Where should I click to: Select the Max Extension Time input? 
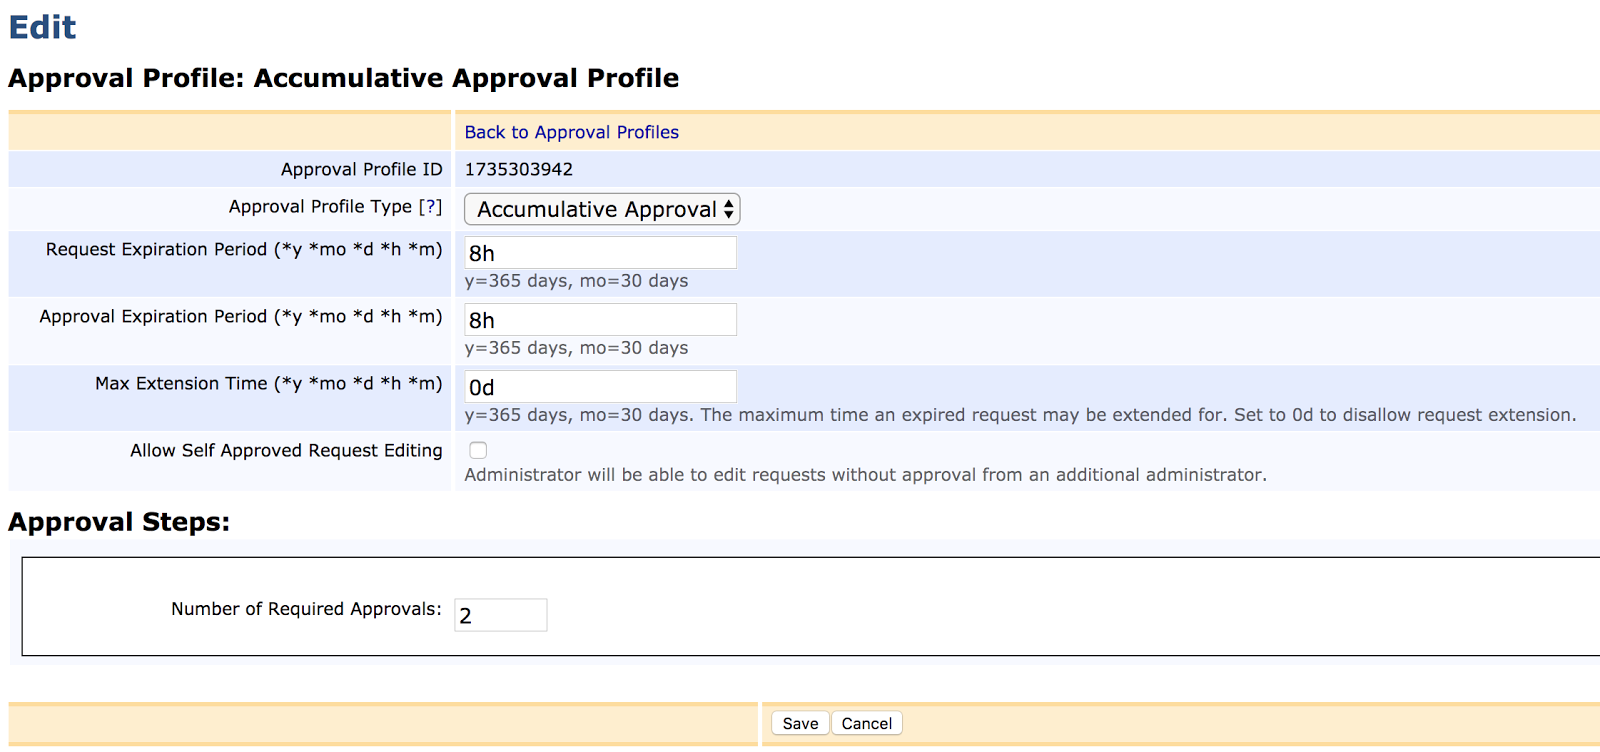point(600,386)
